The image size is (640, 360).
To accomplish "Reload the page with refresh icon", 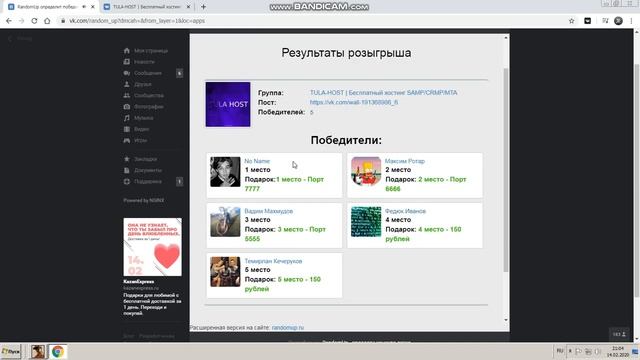I will (x=34, y=21).
